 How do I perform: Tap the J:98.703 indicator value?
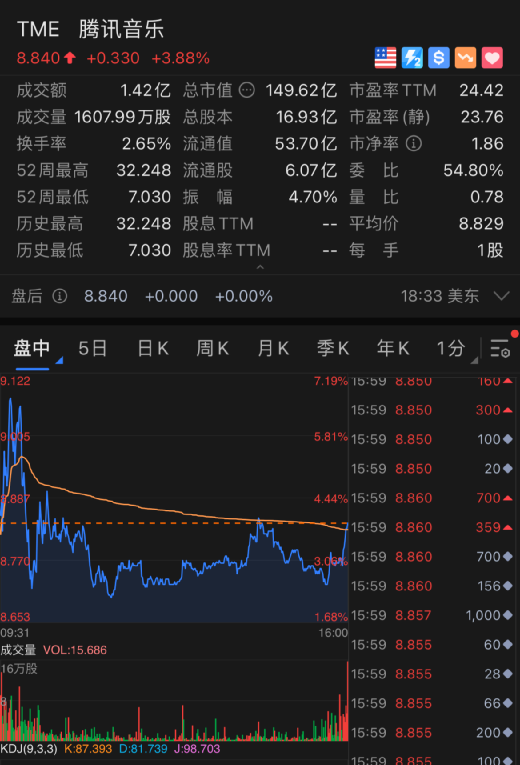click(197, 749)
